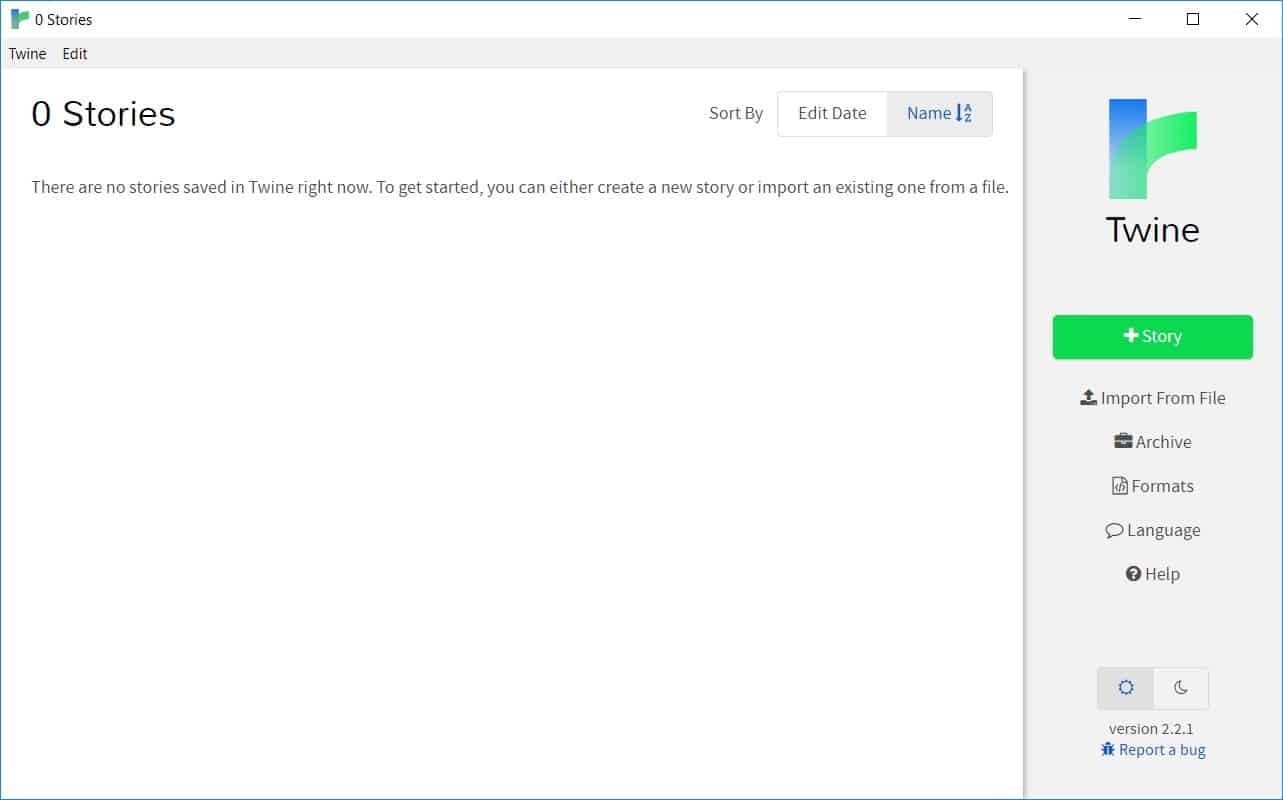Click the bug icon beside Report a bug
The image size is (1283, 800).
pos(1108,750)
